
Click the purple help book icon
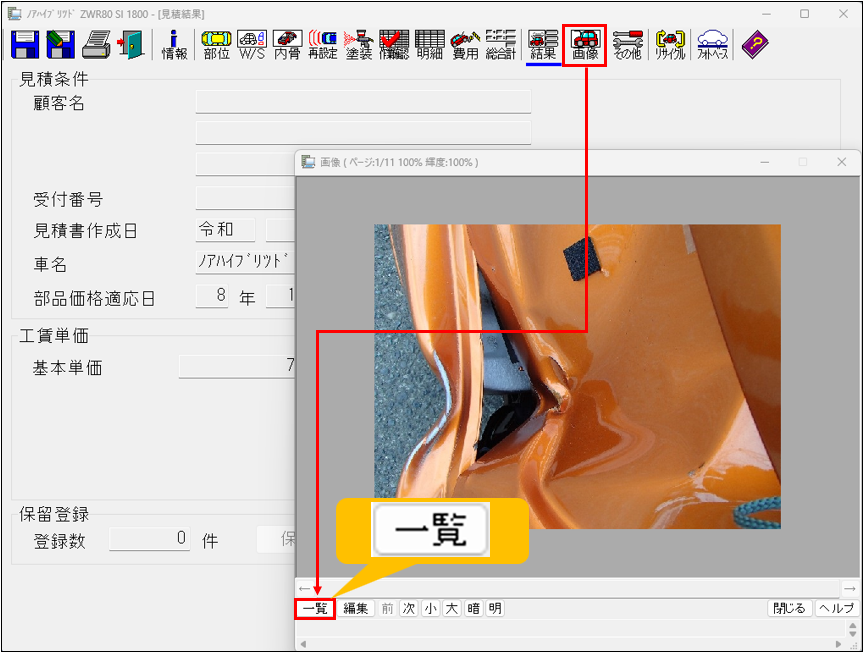coord(755,44)
